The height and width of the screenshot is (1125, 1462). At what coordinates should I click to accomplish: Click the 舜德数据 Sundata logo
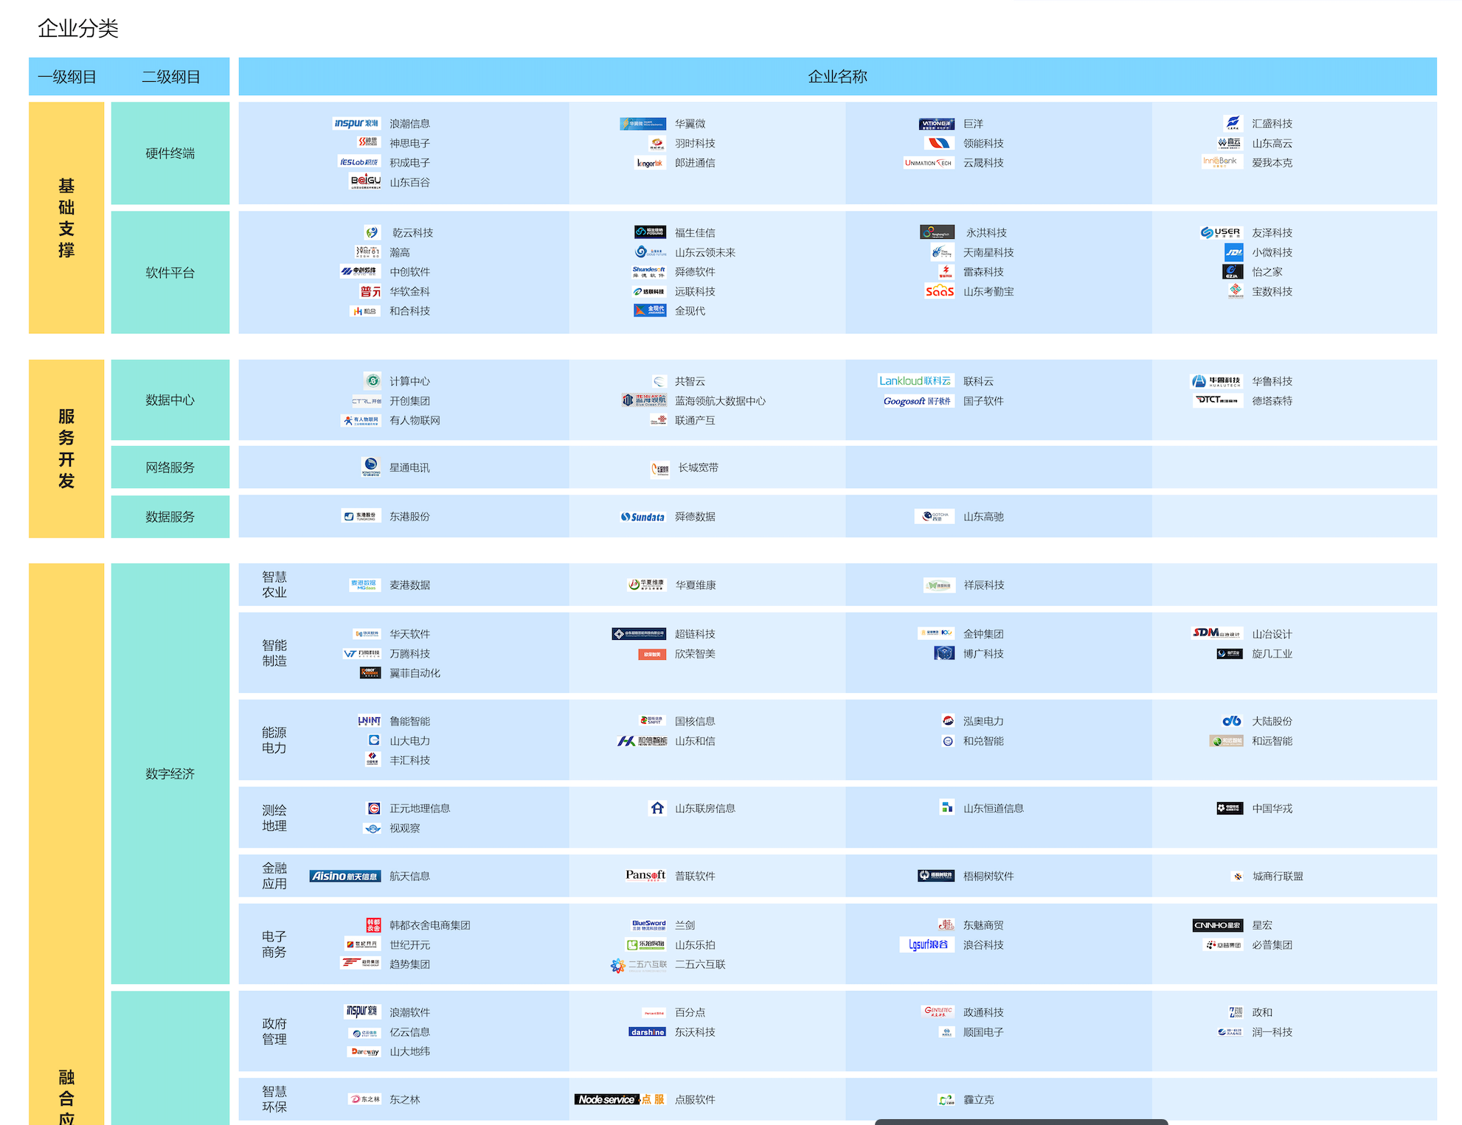tap(642, 517)
